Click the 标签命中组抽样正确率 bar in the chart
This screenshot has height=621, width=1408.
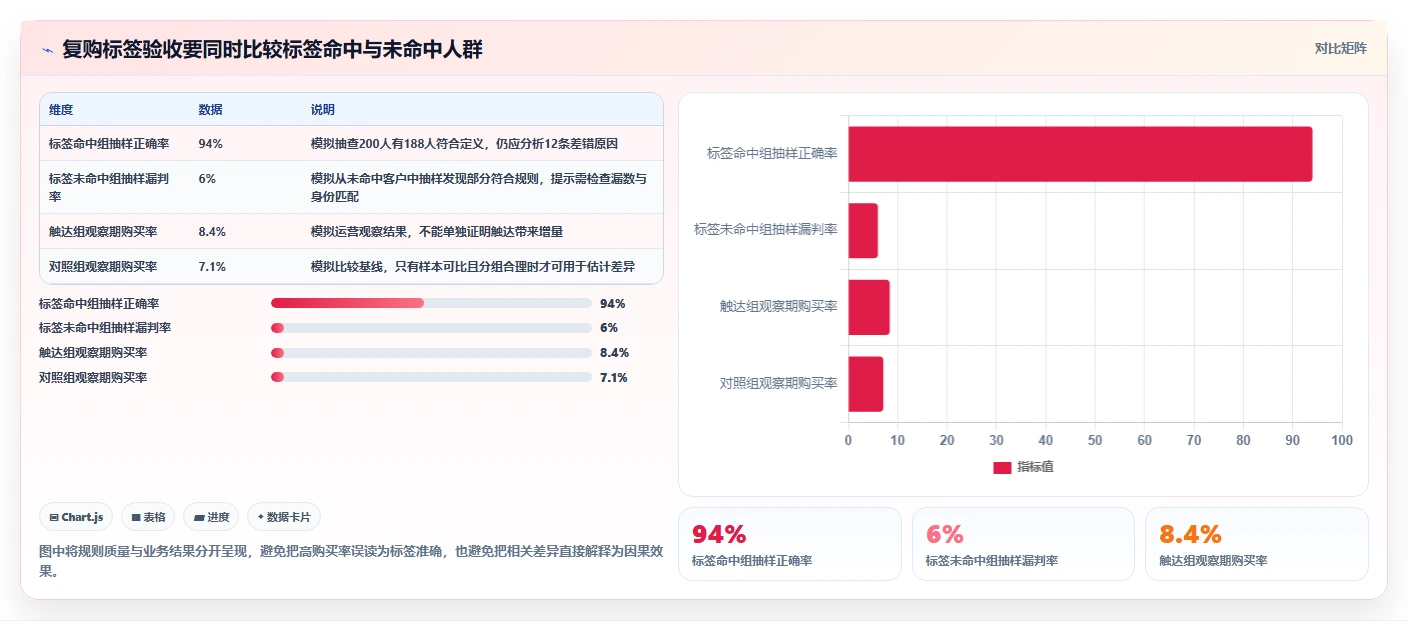coord(1080,154)
